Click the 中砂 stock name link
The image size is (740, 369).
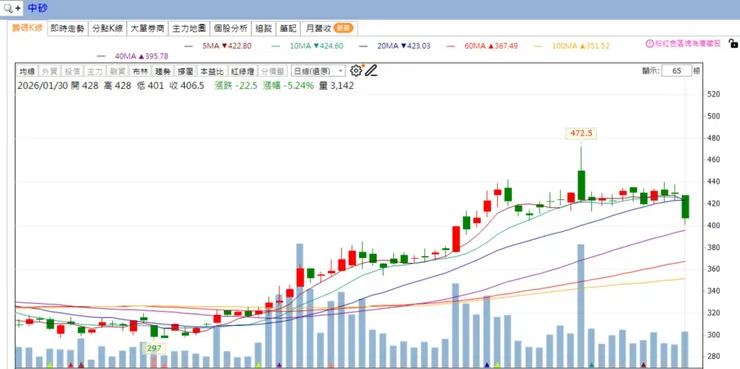pyautogui.click(x=38, y=8)
